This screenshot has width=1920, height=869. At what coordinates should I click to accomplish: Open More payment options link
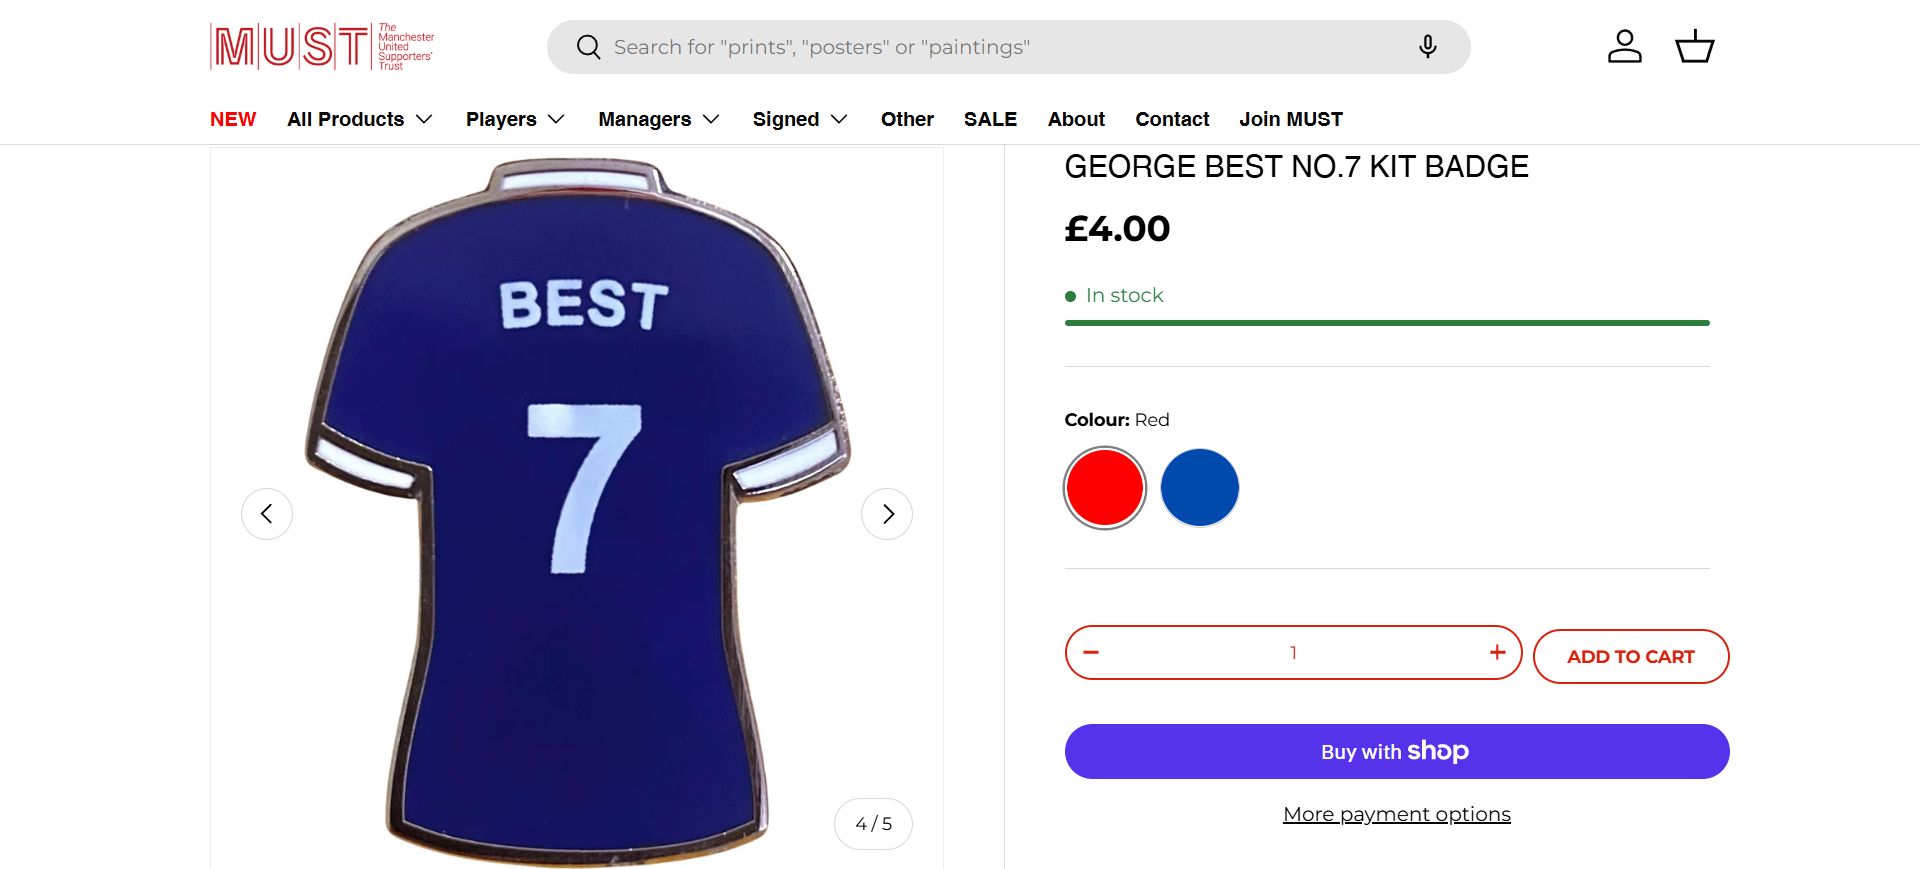1396,814
